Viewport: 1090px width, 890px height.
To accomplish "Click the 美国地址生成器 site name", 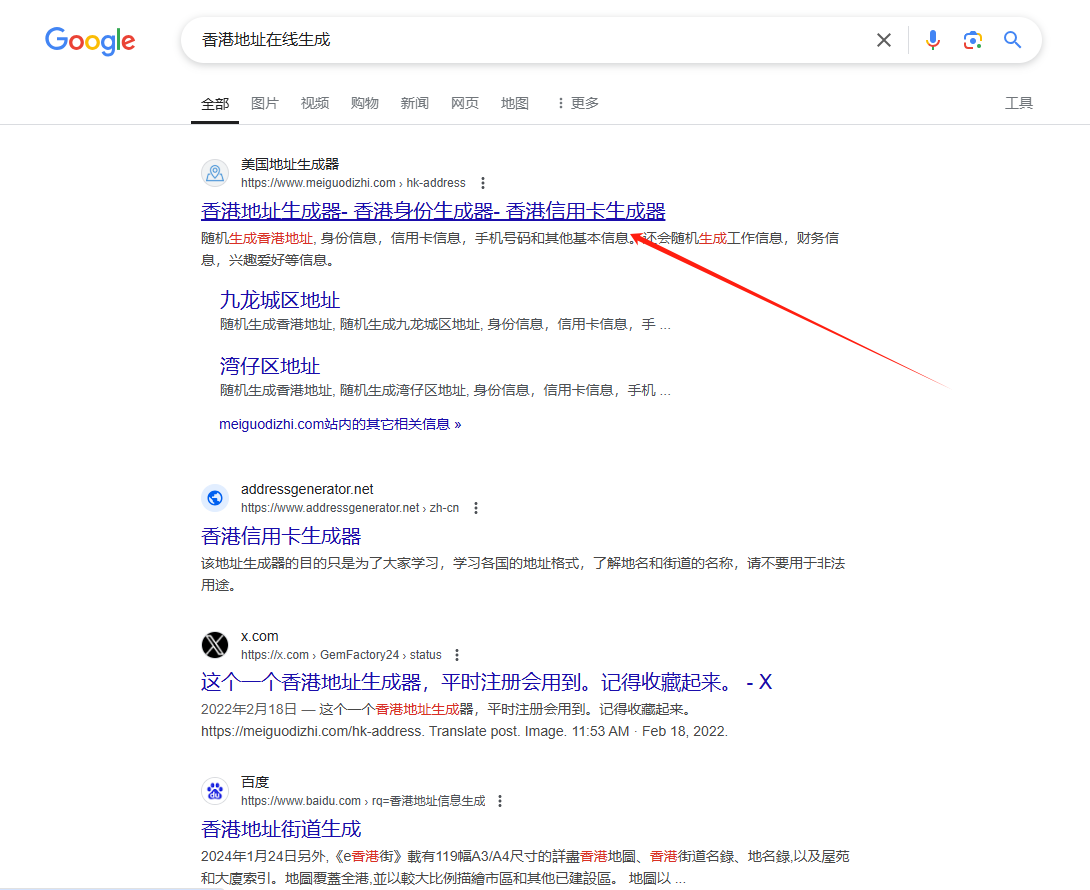I will (x=290, y=164).
